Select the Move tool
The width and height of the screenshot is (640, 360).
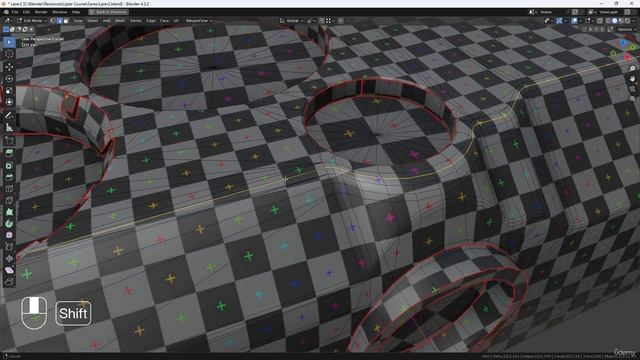point(9,66)
